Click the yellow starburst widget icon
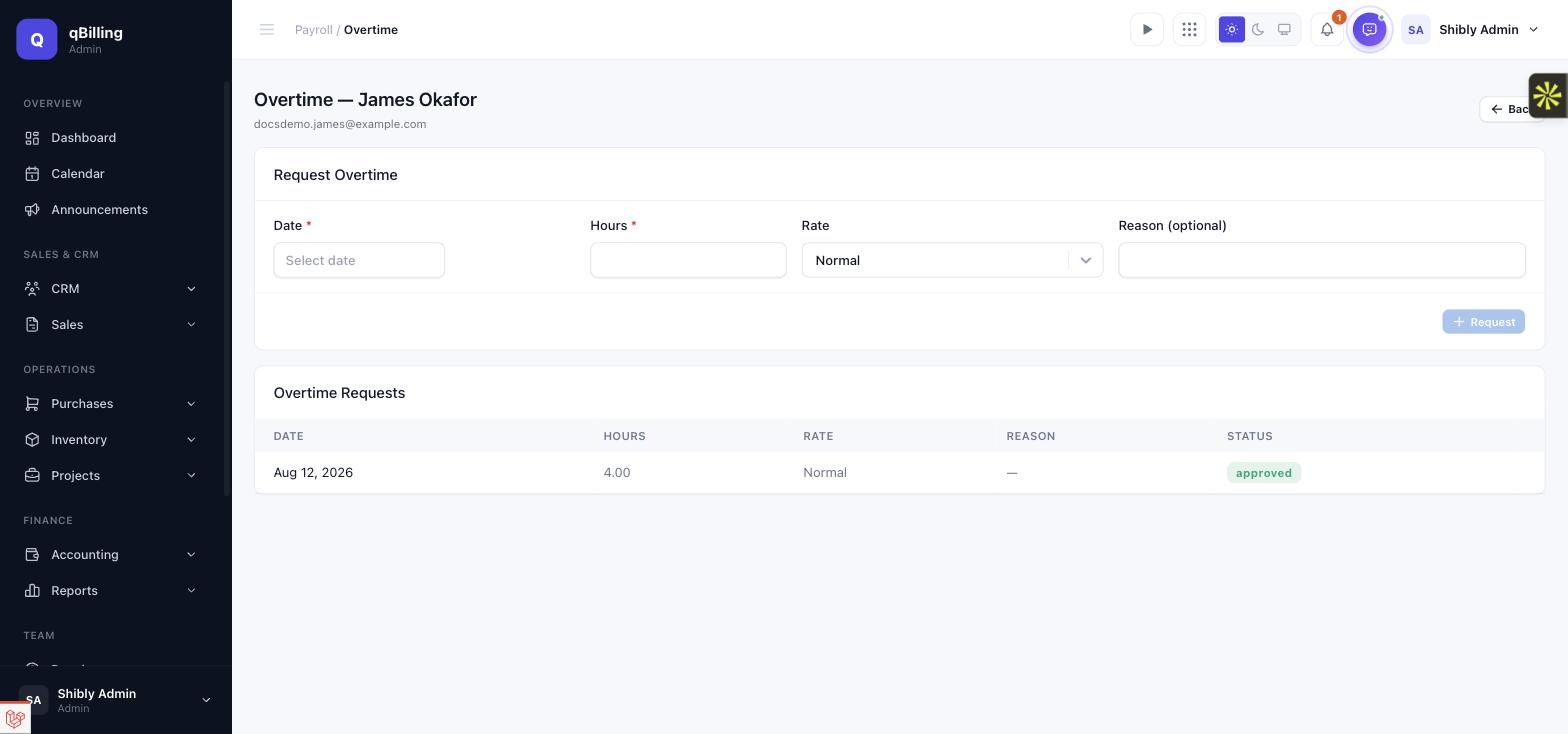This screenshot has height=734, width=1568. tap(1548, 96)
